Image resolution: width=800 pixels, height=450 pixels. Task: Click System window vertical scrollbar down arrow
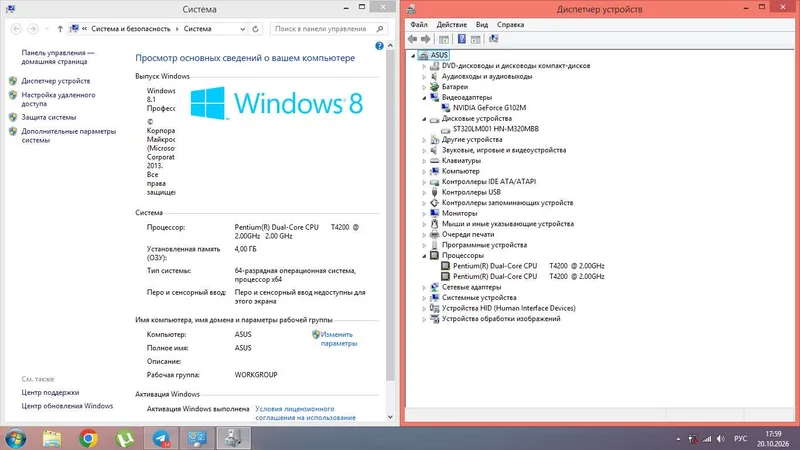[x=390, y=417]
